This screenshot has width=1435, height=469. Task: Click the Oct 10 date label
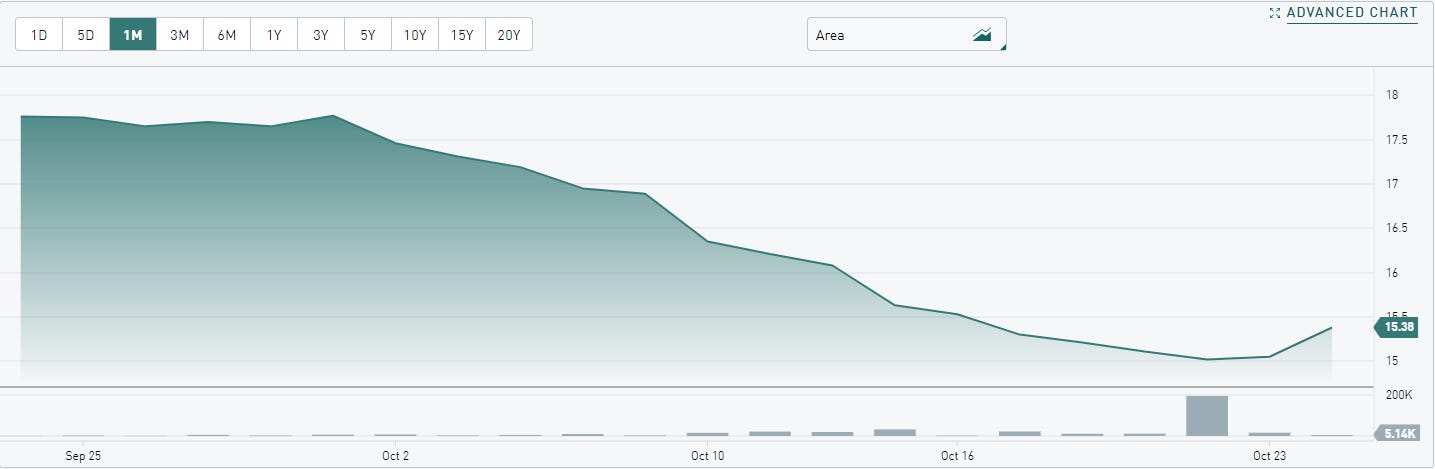(707, 455)
